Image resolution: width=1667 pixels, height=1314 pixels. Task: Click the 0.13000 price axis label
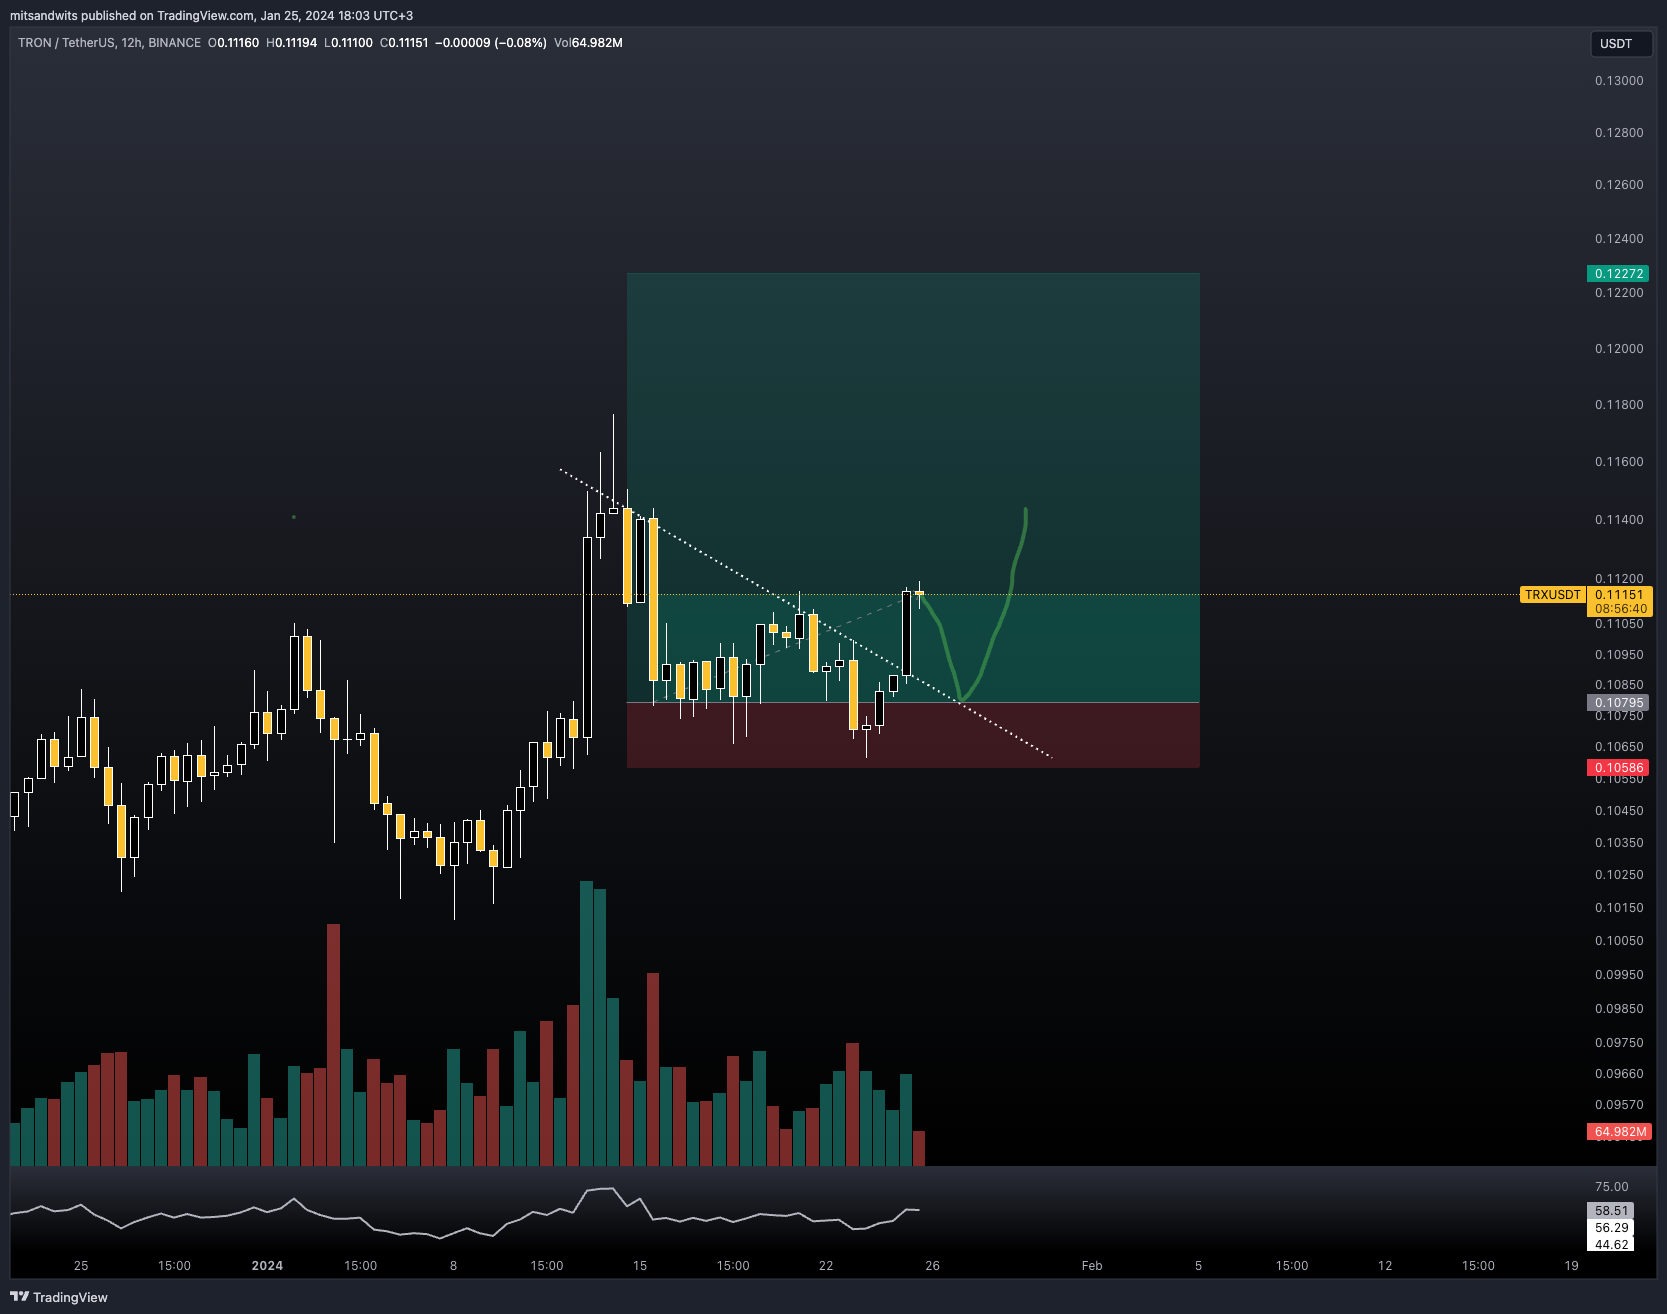tap(1619, 81)
